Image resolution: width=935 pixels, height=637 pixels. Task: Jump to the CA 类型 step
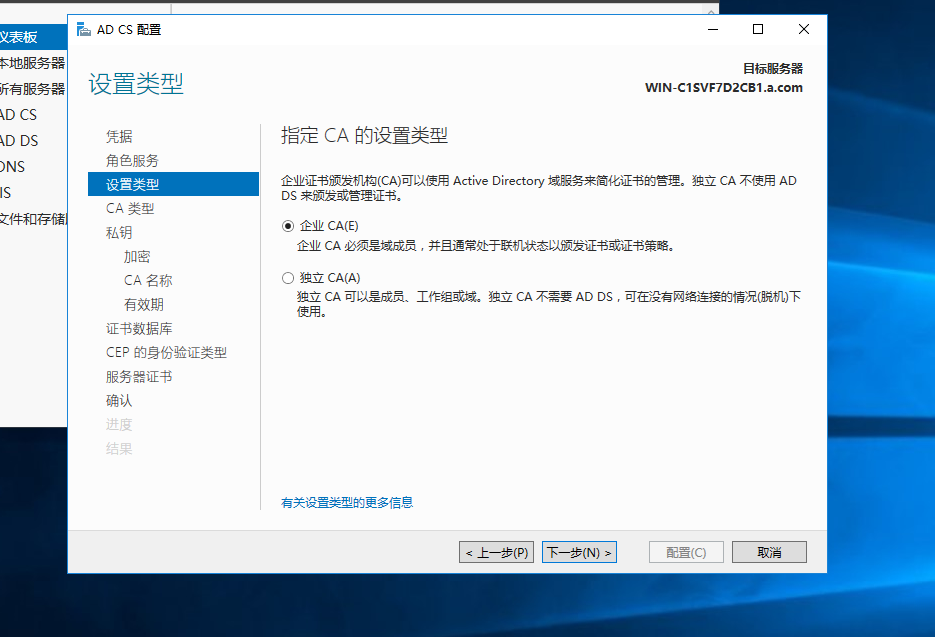pyautogui.click(x=130, y=209)
